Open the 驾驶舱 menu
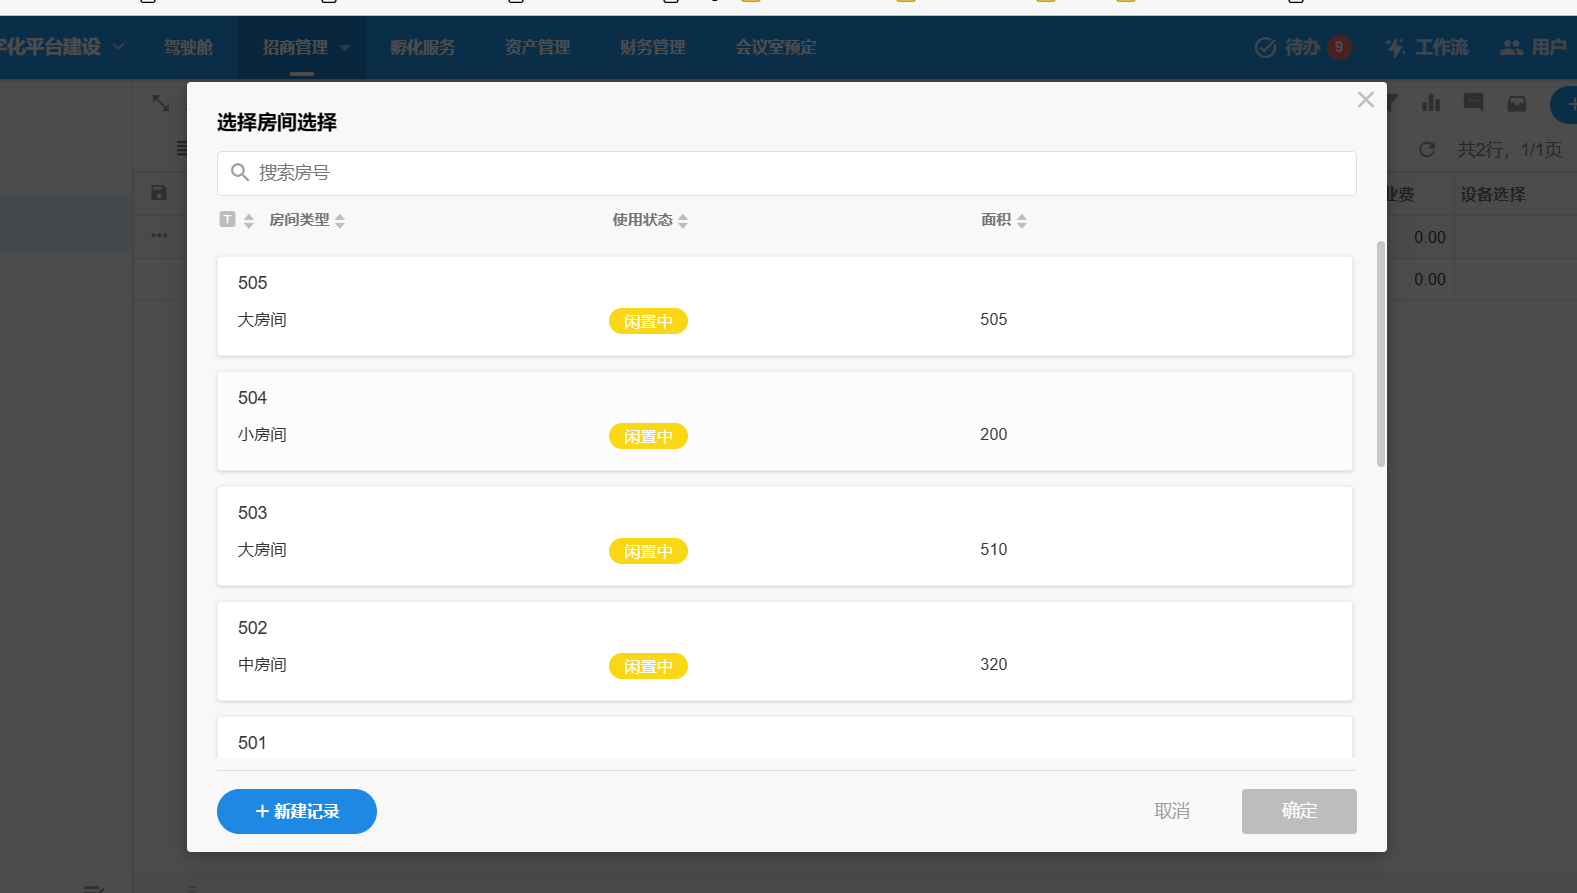This screenshot has width=1577, height=893. click(188, 47)
